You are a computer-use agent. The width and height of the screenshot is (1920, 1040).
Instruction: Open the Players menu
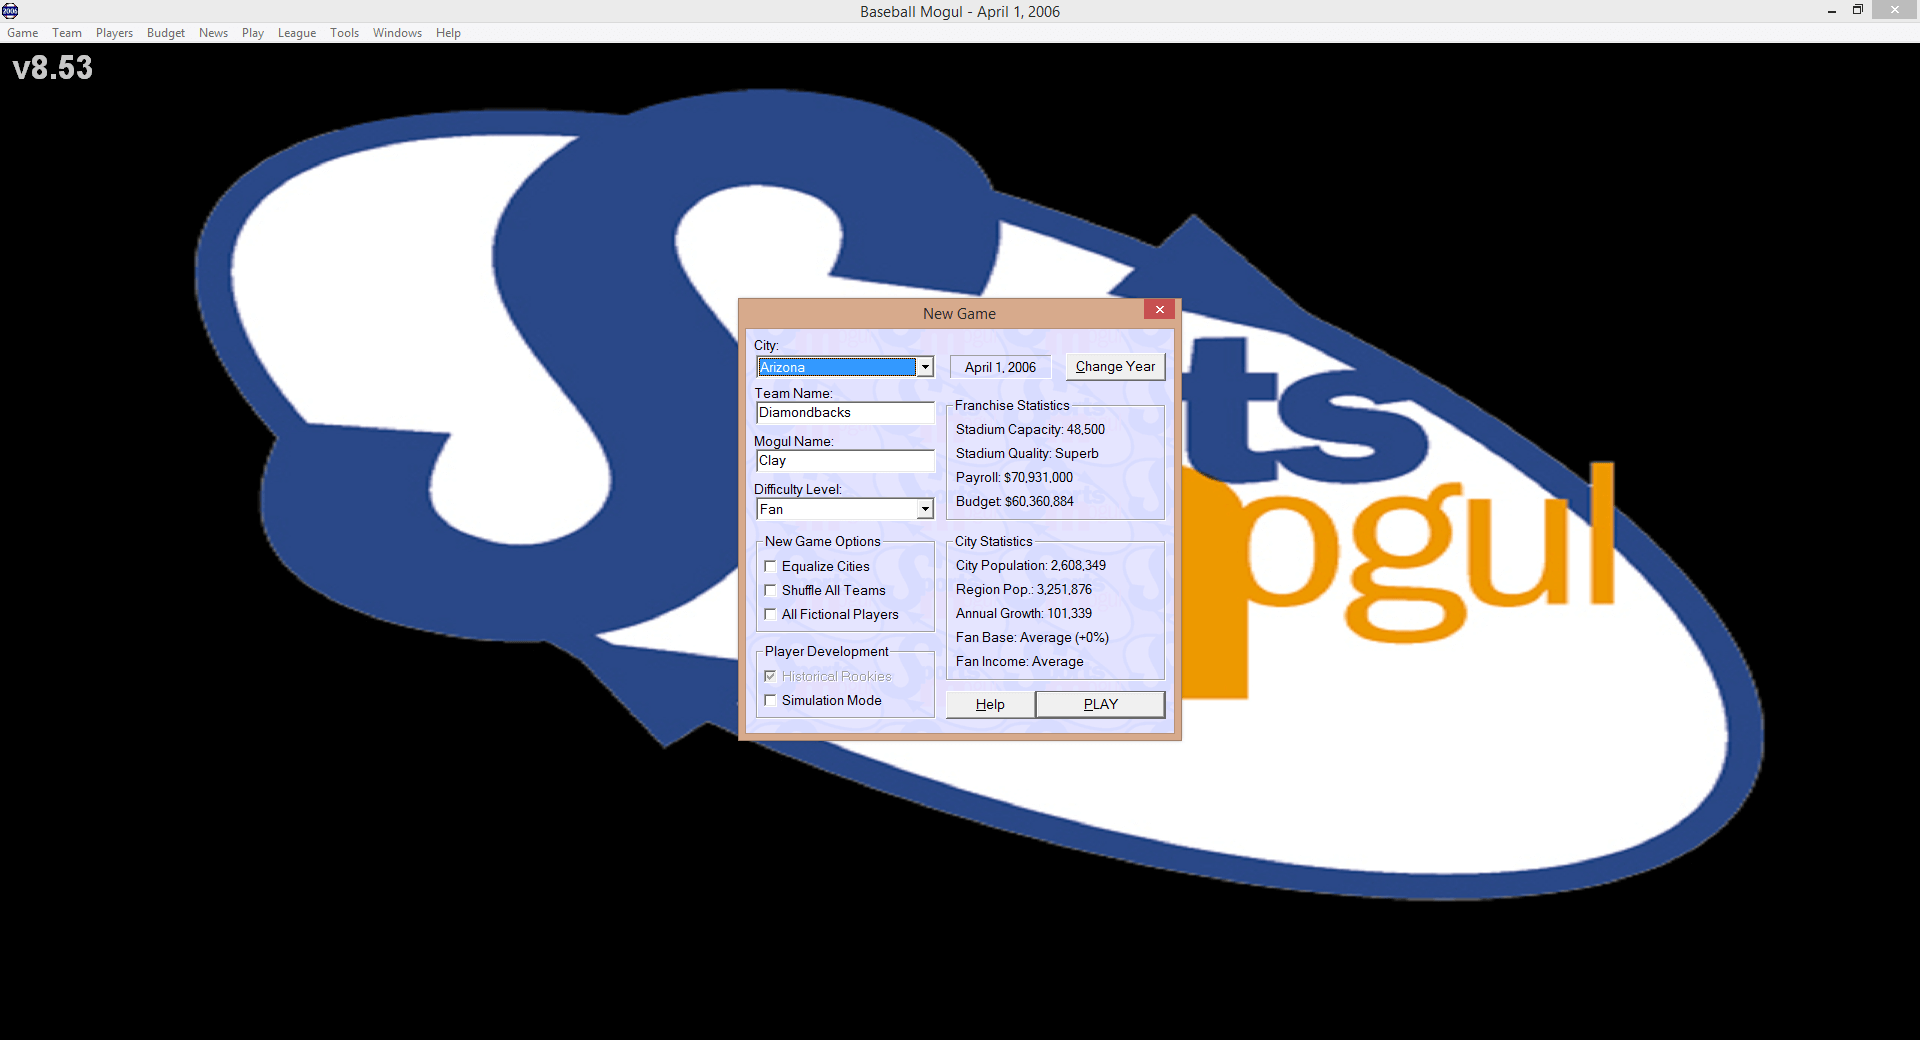114,33
